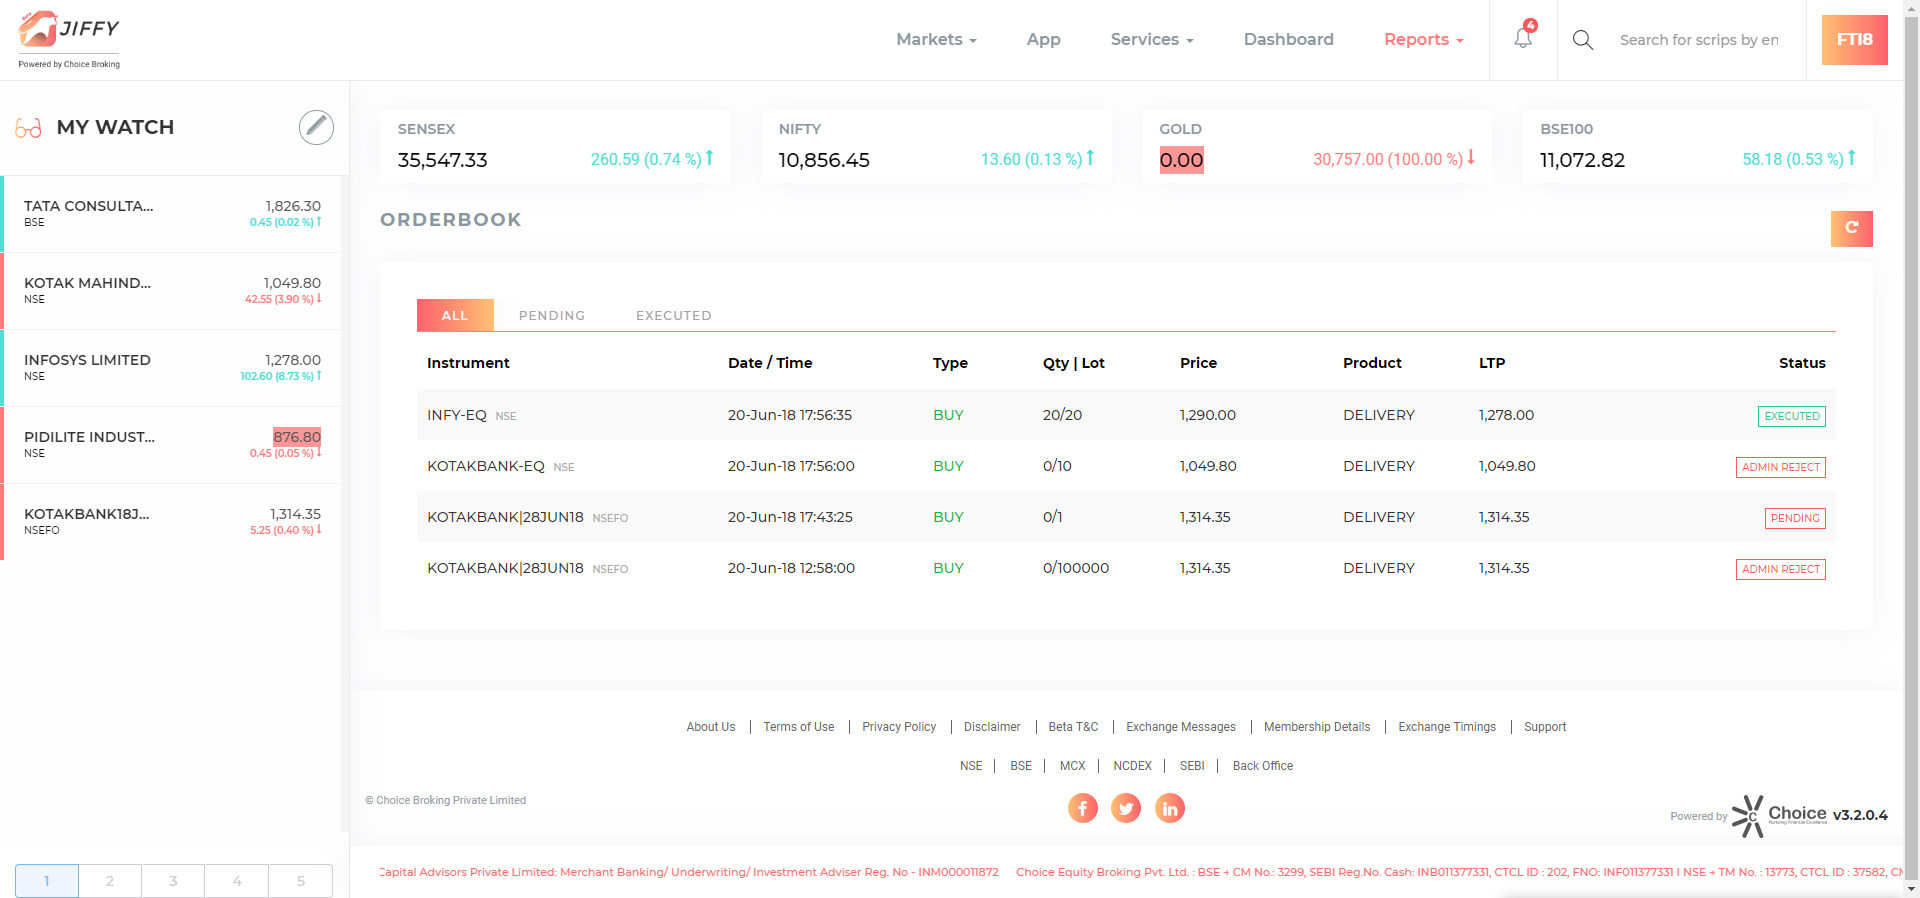Open the Facebook page
The height and width of the screenshot is (898, 1920).
[x=1083, y=808]
